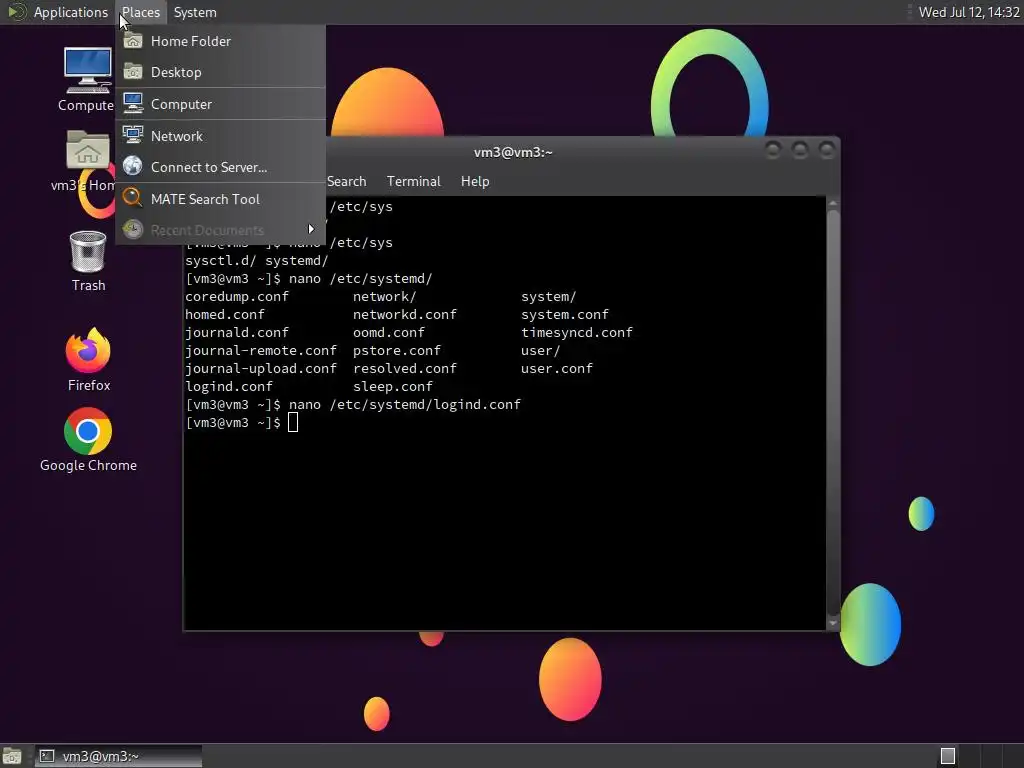Screen dimensions: 1024x768
Task: Click the Desktop folder menu icon
Action: pyautogui.click(x=133, y=72)
